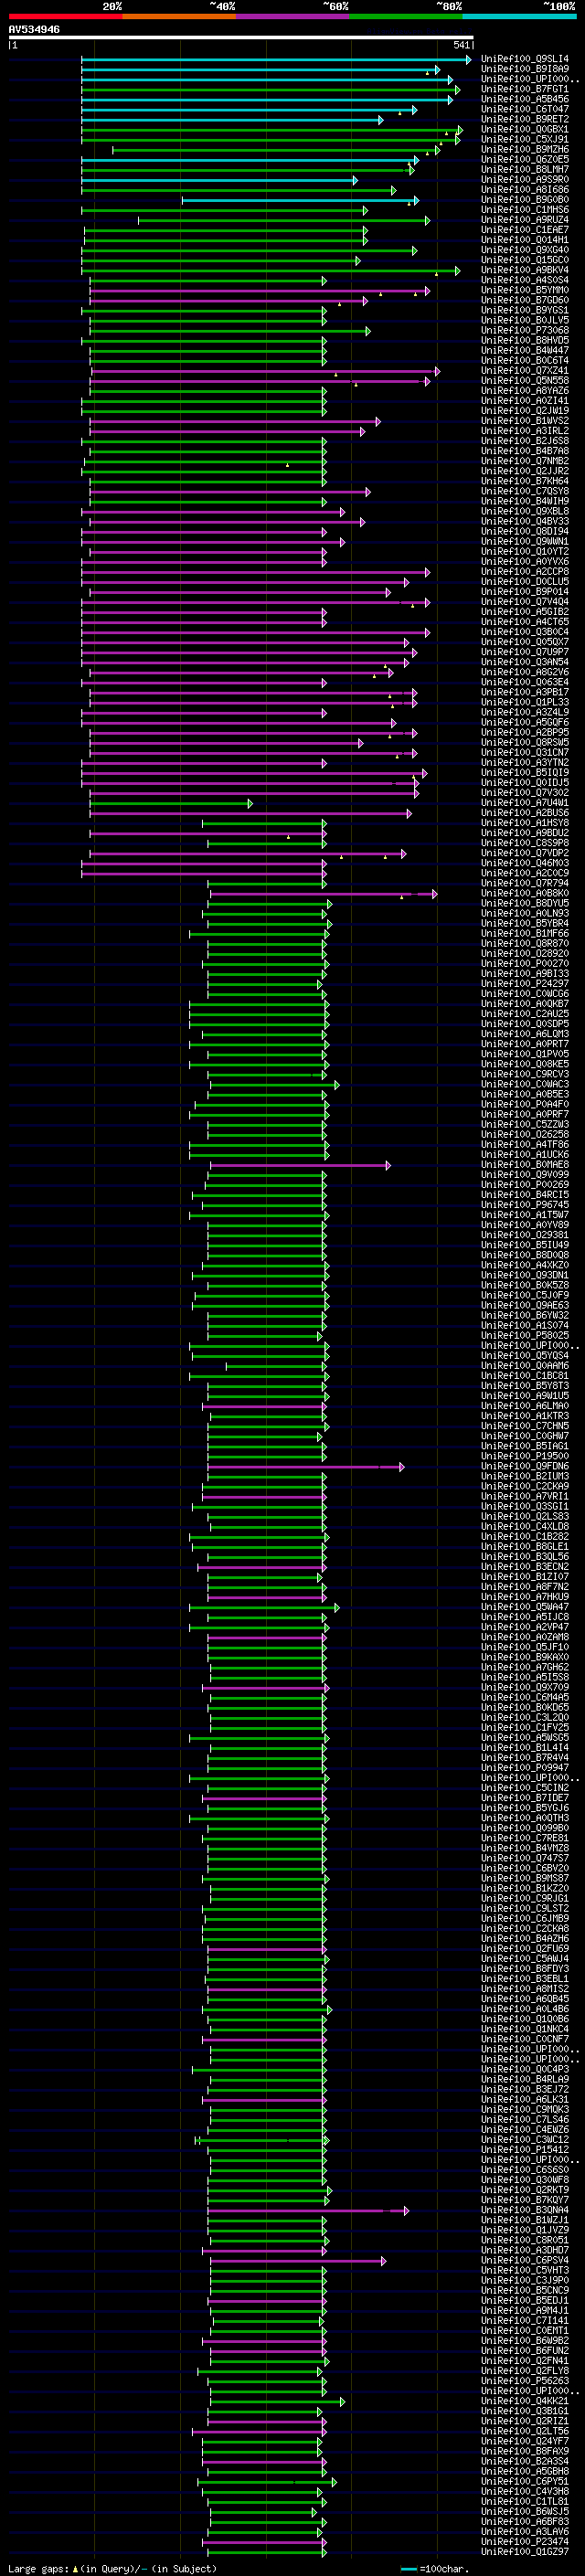Select the UniRef100_A9S9R0 label
585x2576 pixels.
coord(525,179)
